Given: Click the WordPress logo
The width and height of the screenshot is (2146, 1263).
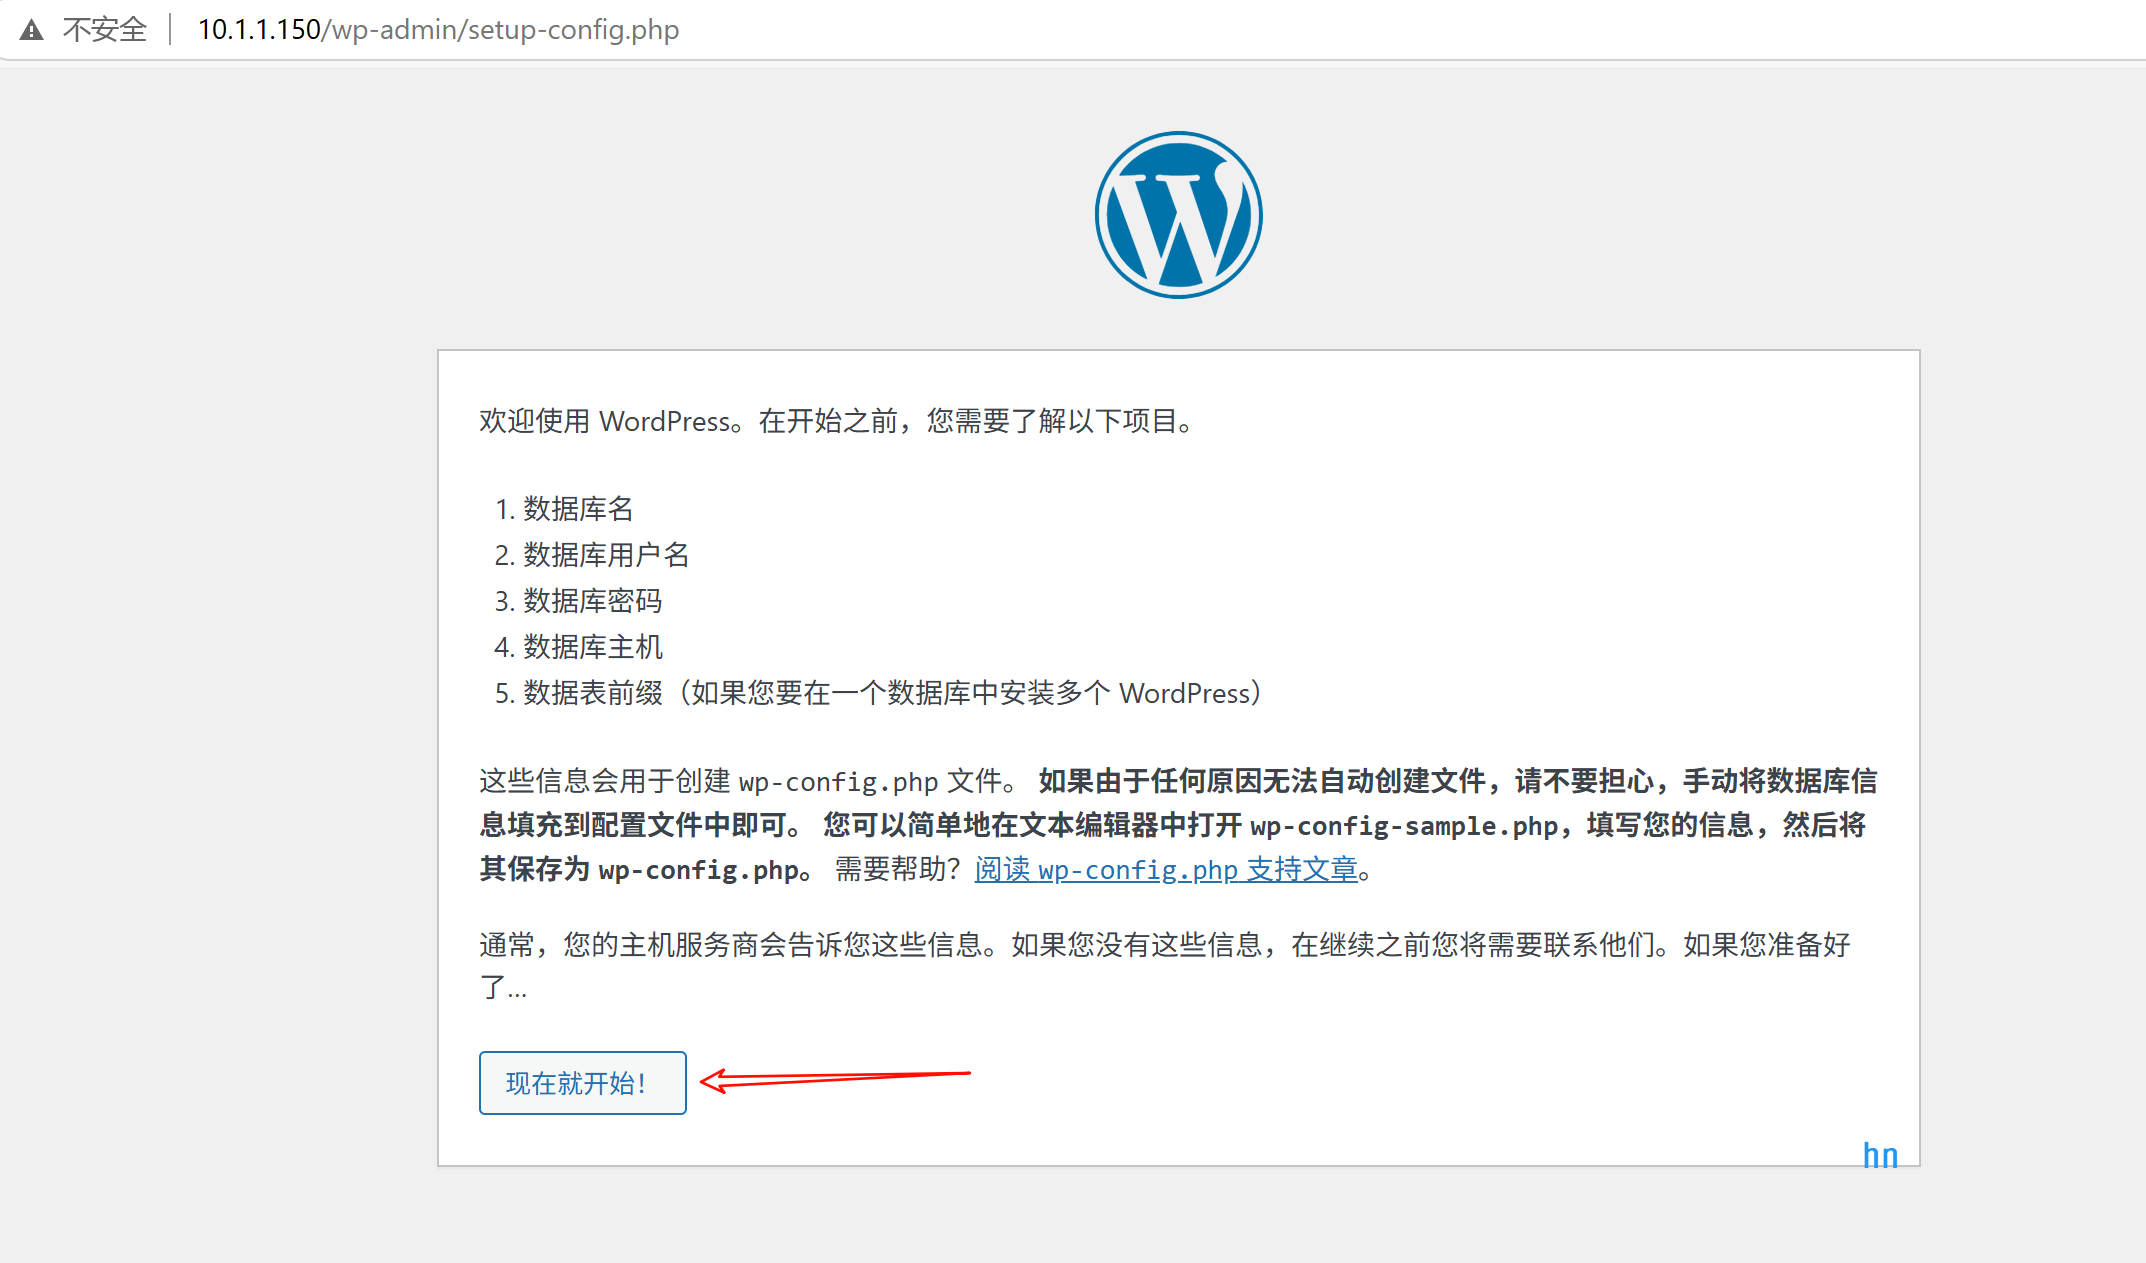Looking at the screenshot, I should point(1178,215).
